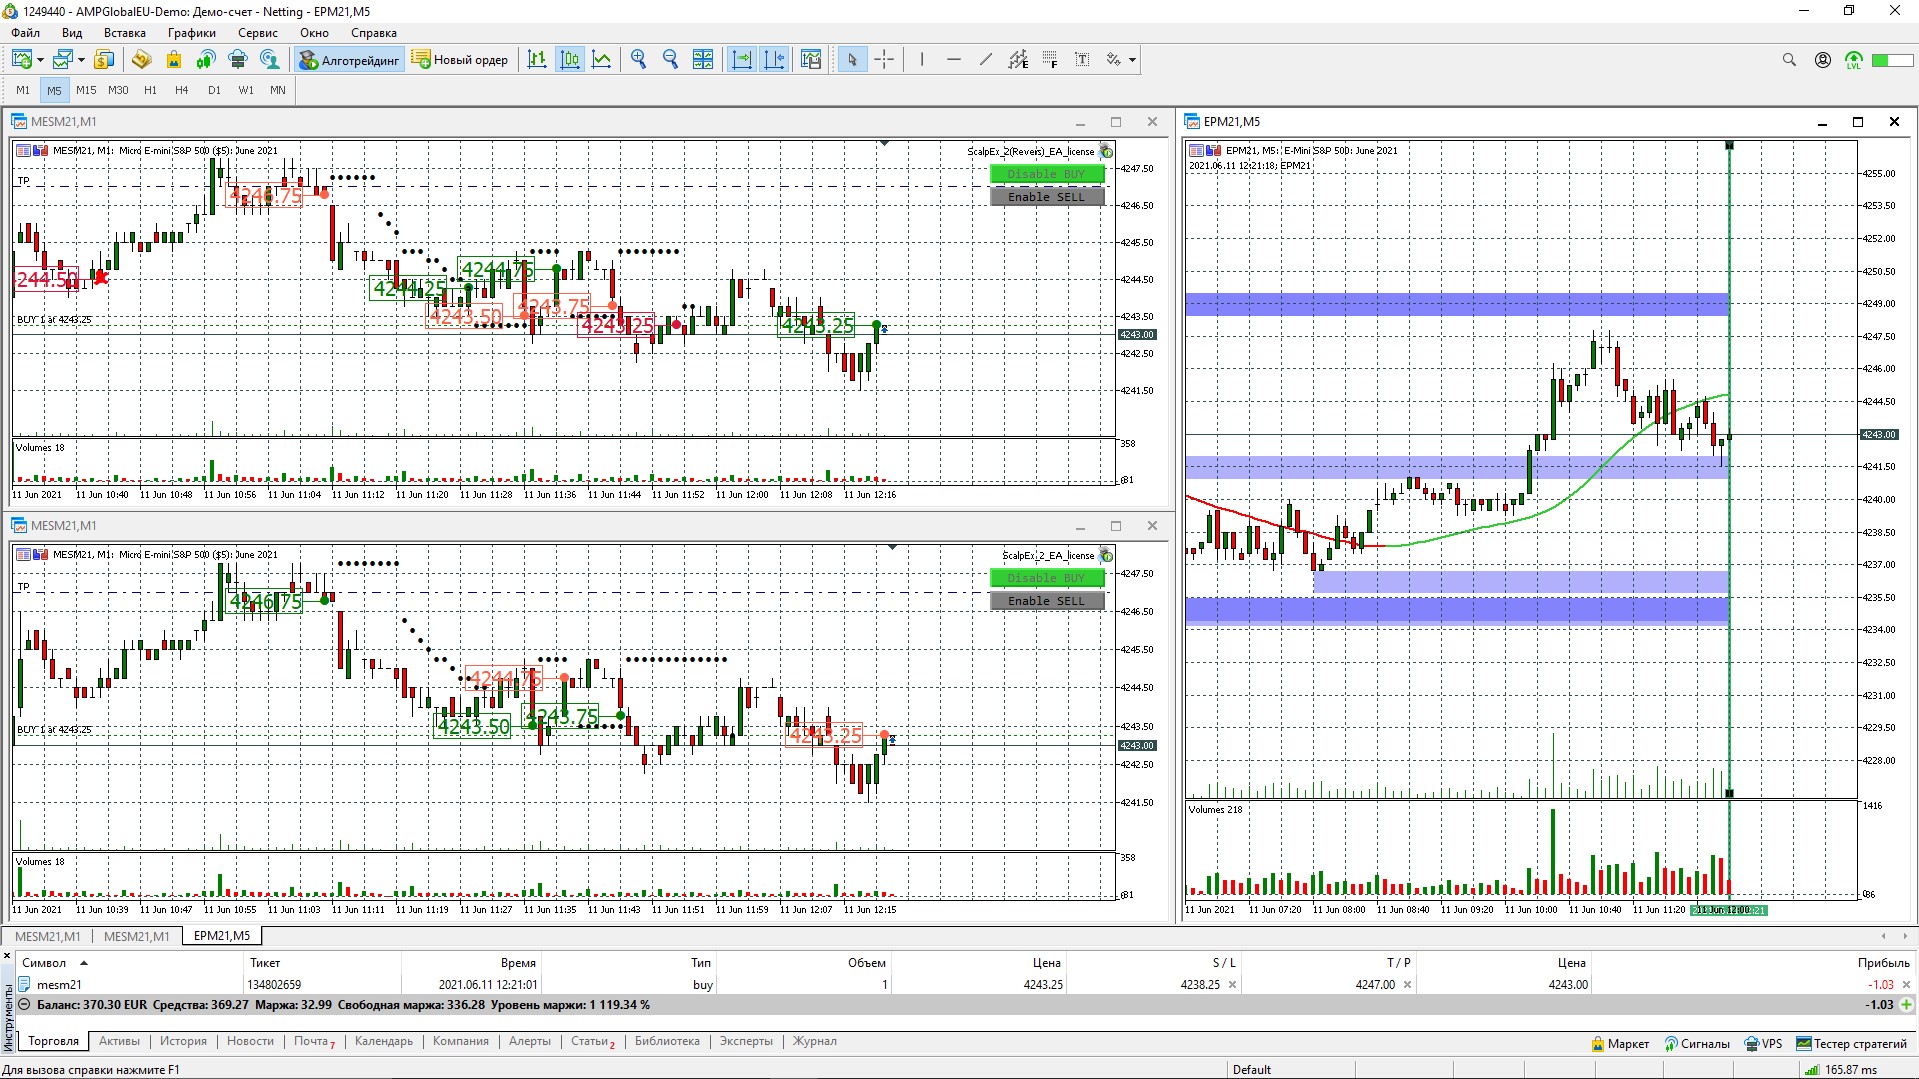
Task: Select the arrow cursor tool
Action: click(852, 60)
